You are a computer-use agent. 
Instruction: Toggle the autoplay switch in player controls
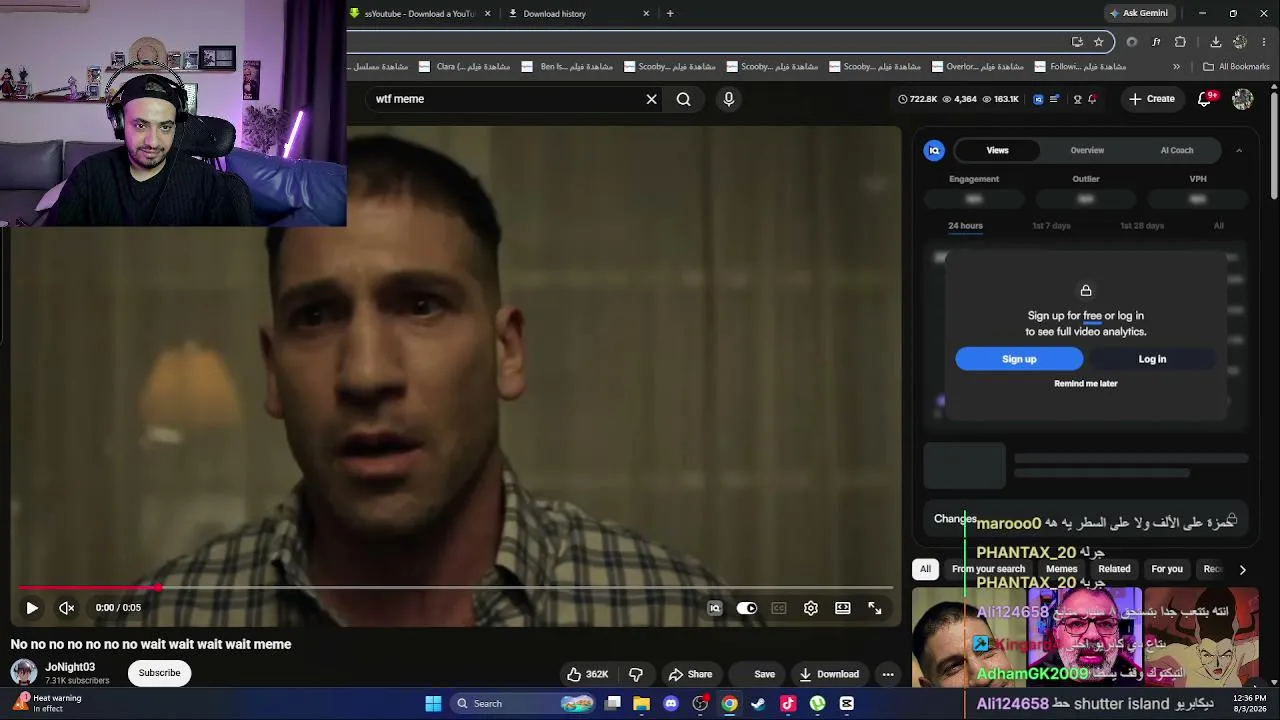click(x=747, y=608)
